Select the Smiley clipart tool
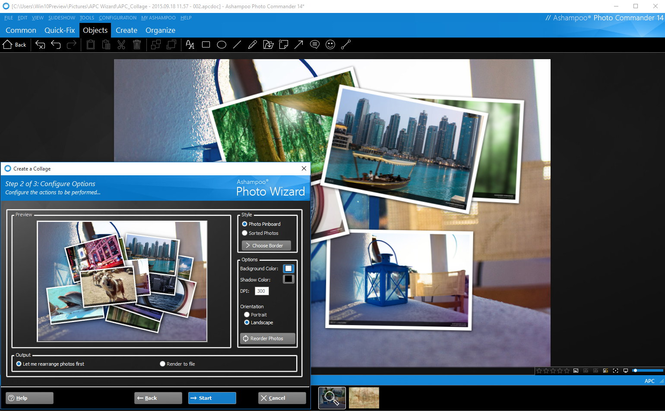Image resolution: width=665 pixels, height=411 pixels. click(x=330, y=45)
